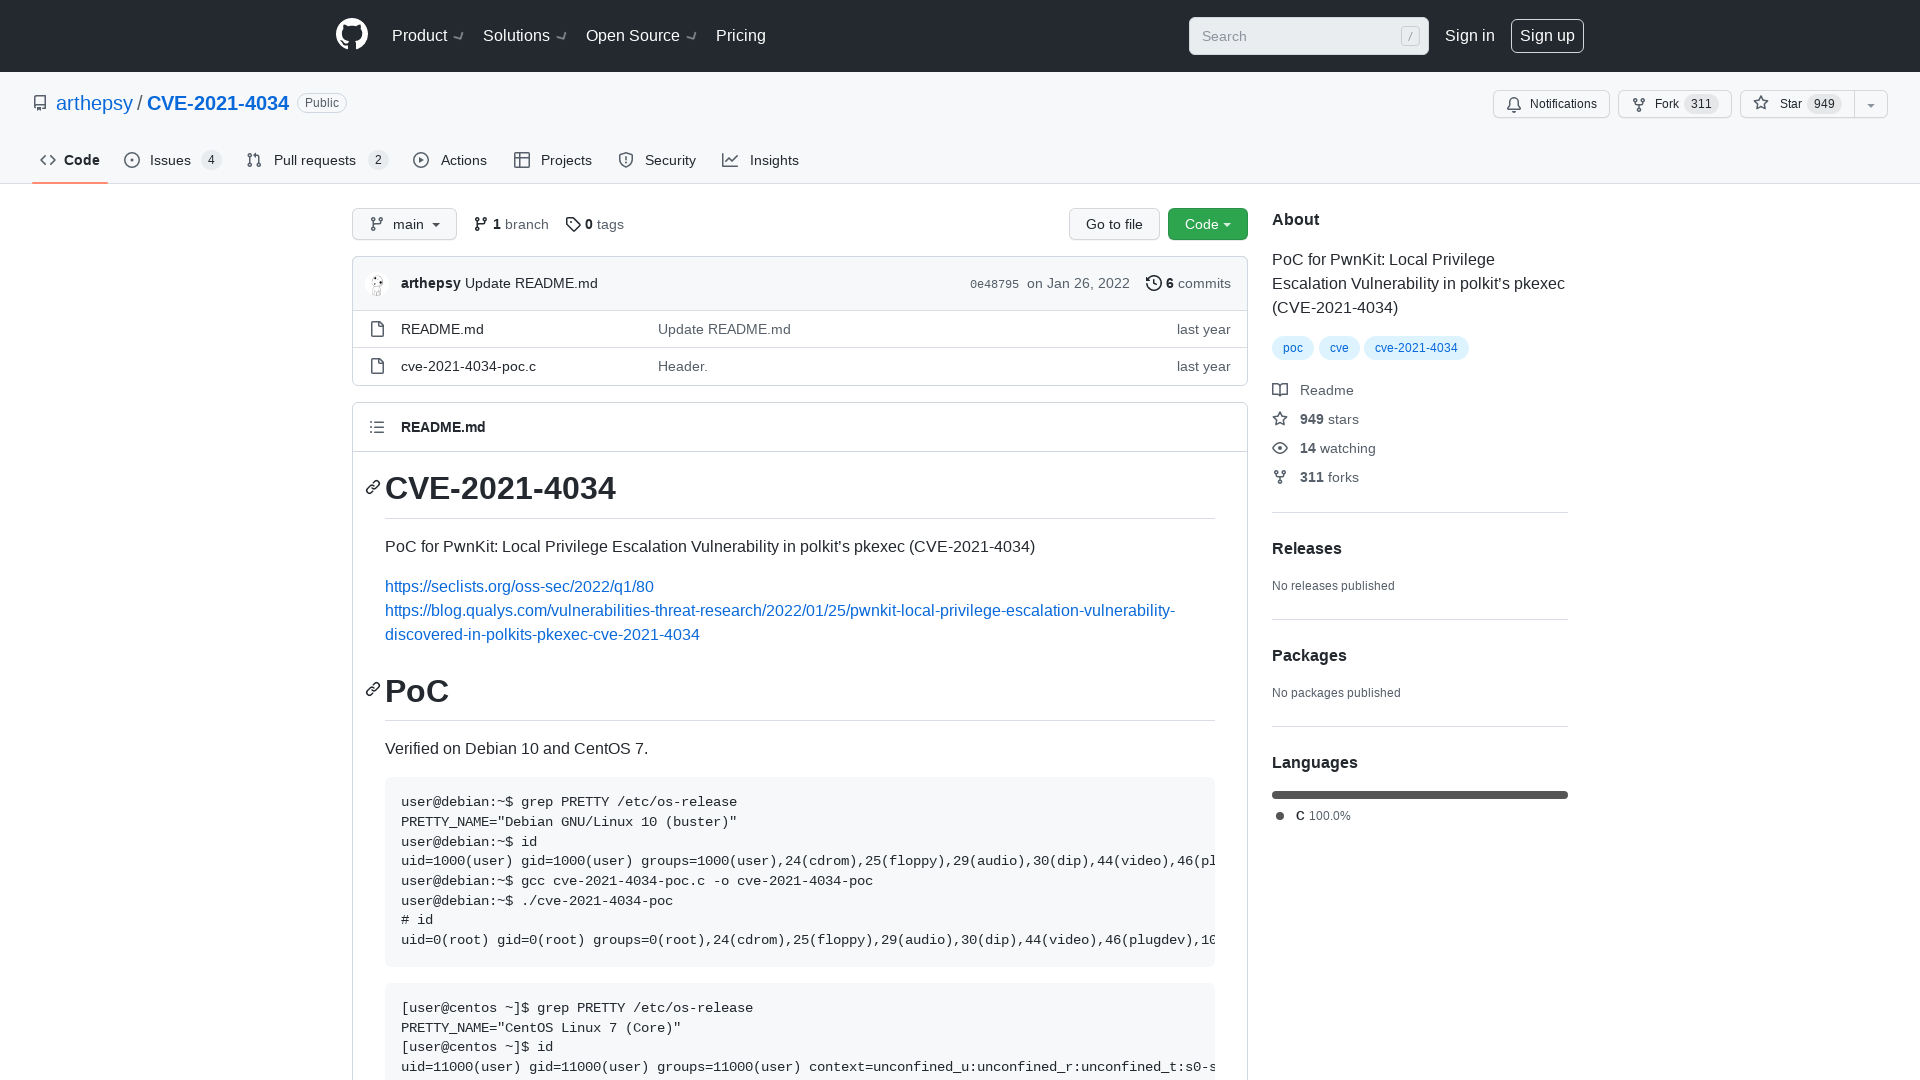
Task: Click the Releases heading link
Action: pos(1307,548)
